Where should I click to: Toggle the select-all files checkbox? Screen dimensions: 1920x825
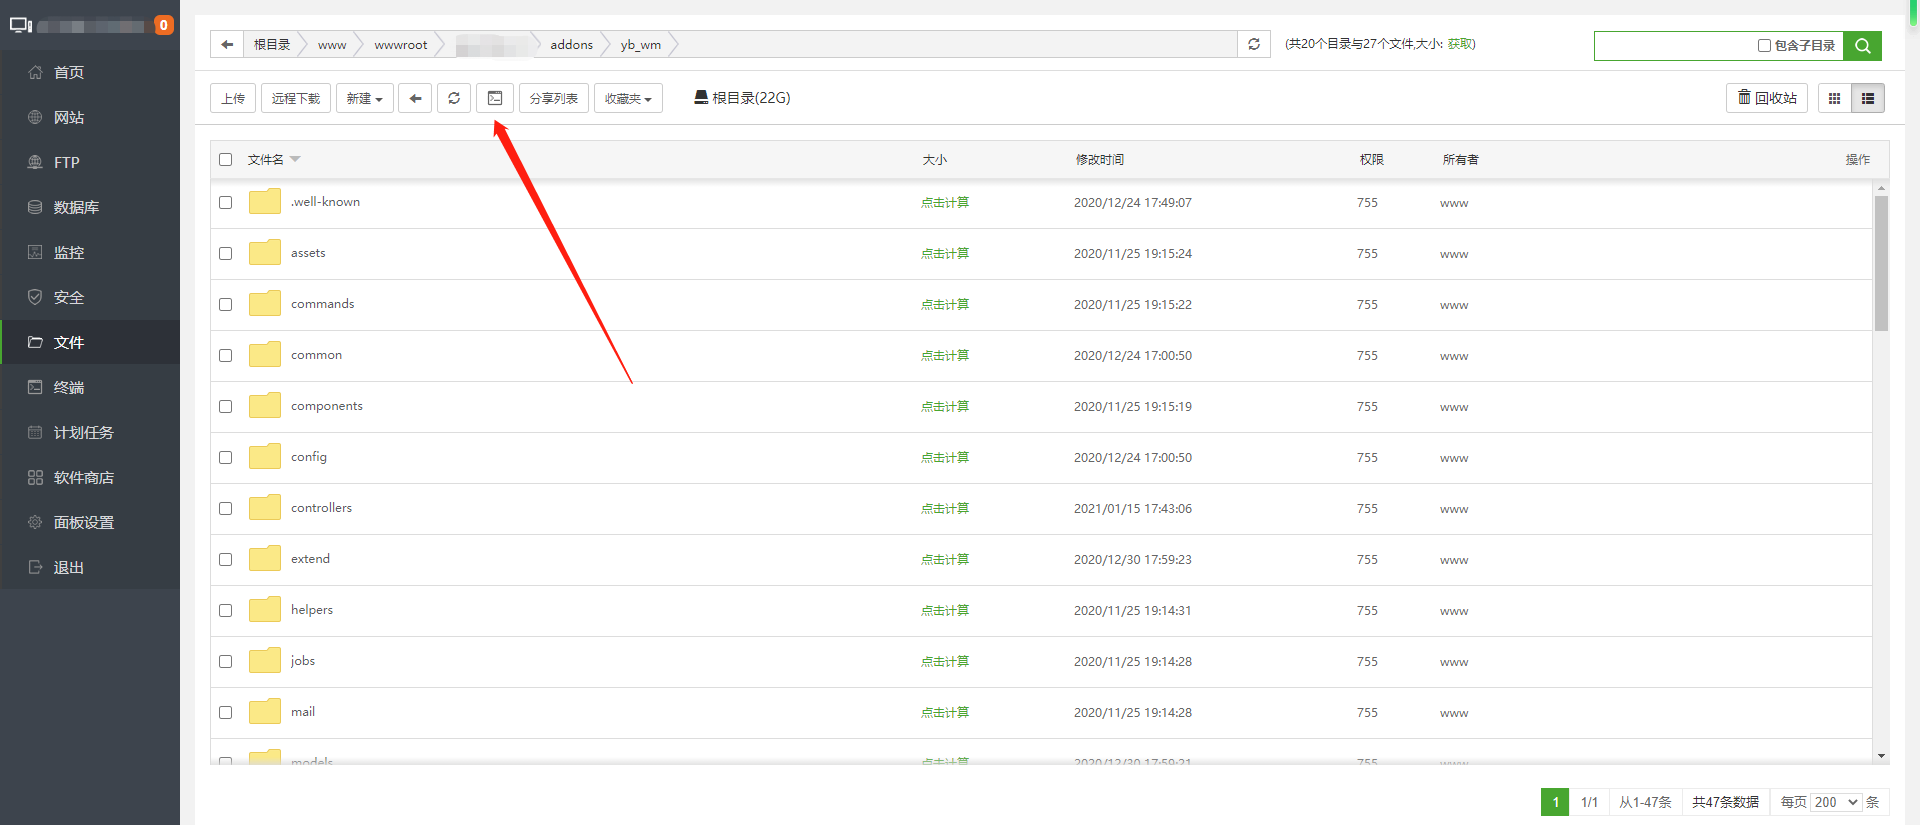[x=226, y=160]
